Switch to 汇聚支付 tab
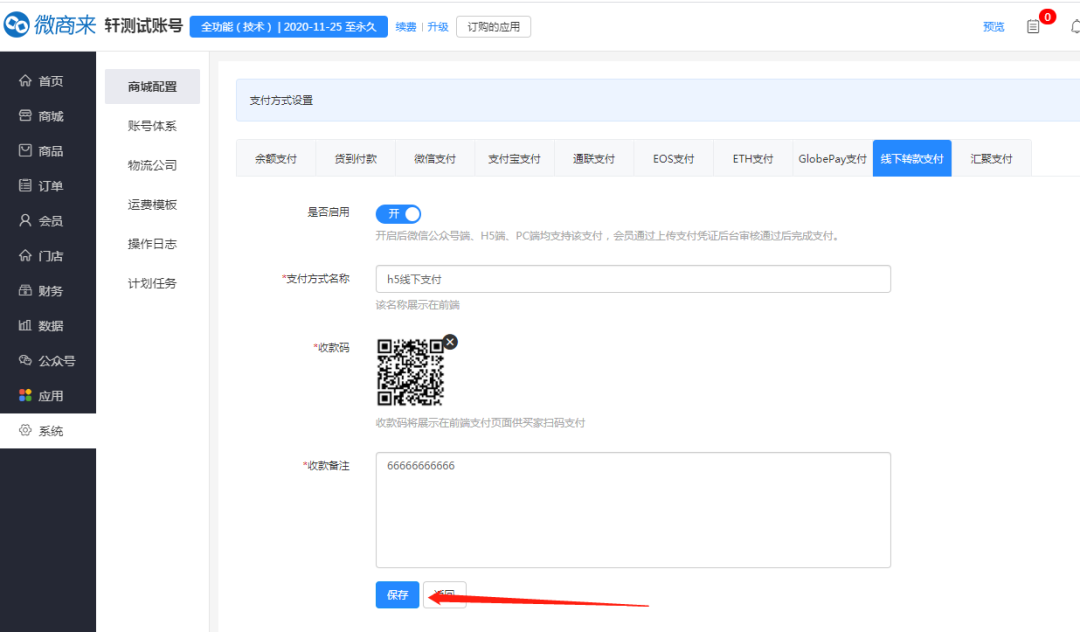Viewport: 1080px width, 632px height. click(x=992, y=158)
